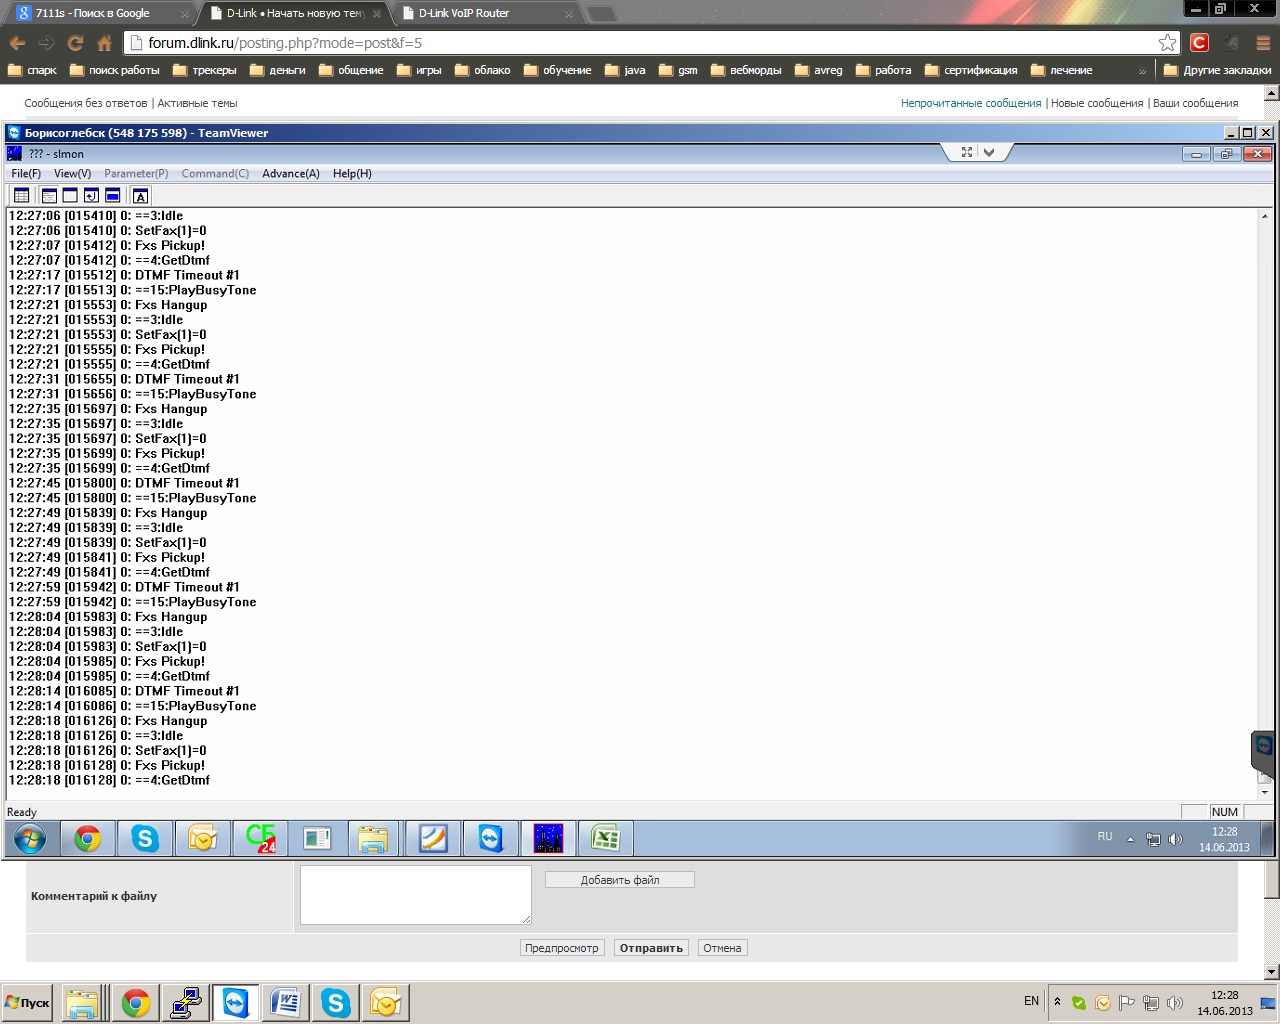Bookmark this page with the star icon

pos(1167,43)
